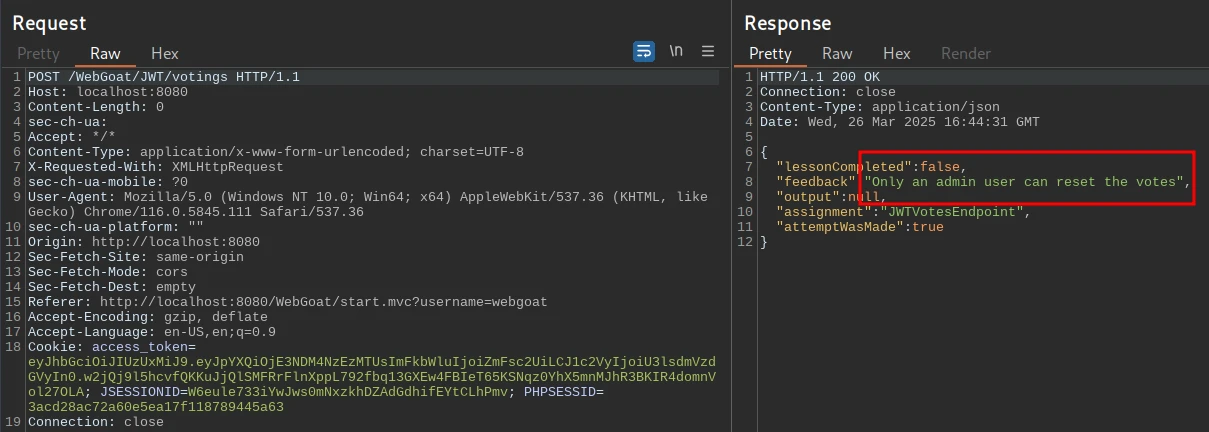Viewport: 1209px width, 432px height.
Task: Open the Render tab in Response panel
Action: (x=965, y=54)
